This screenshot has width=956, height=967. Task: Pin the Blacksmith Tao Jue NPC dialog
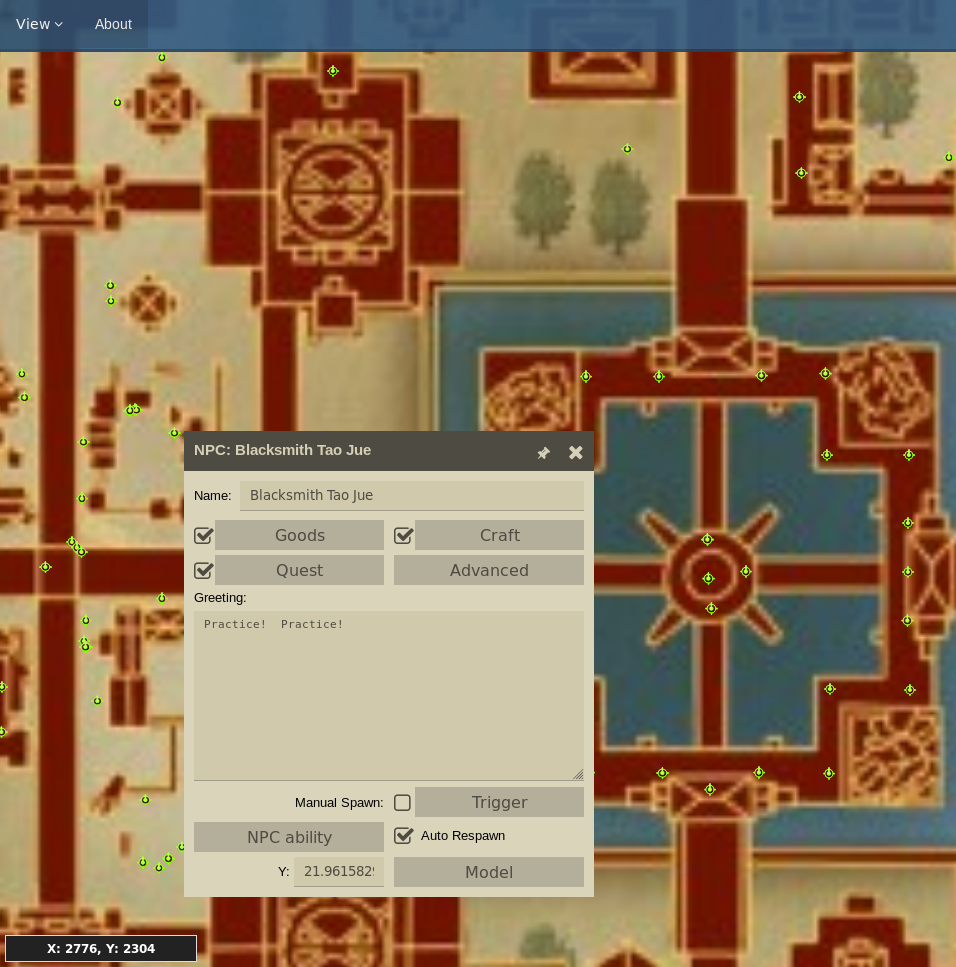pyautogui.click(x=543, y=453)
